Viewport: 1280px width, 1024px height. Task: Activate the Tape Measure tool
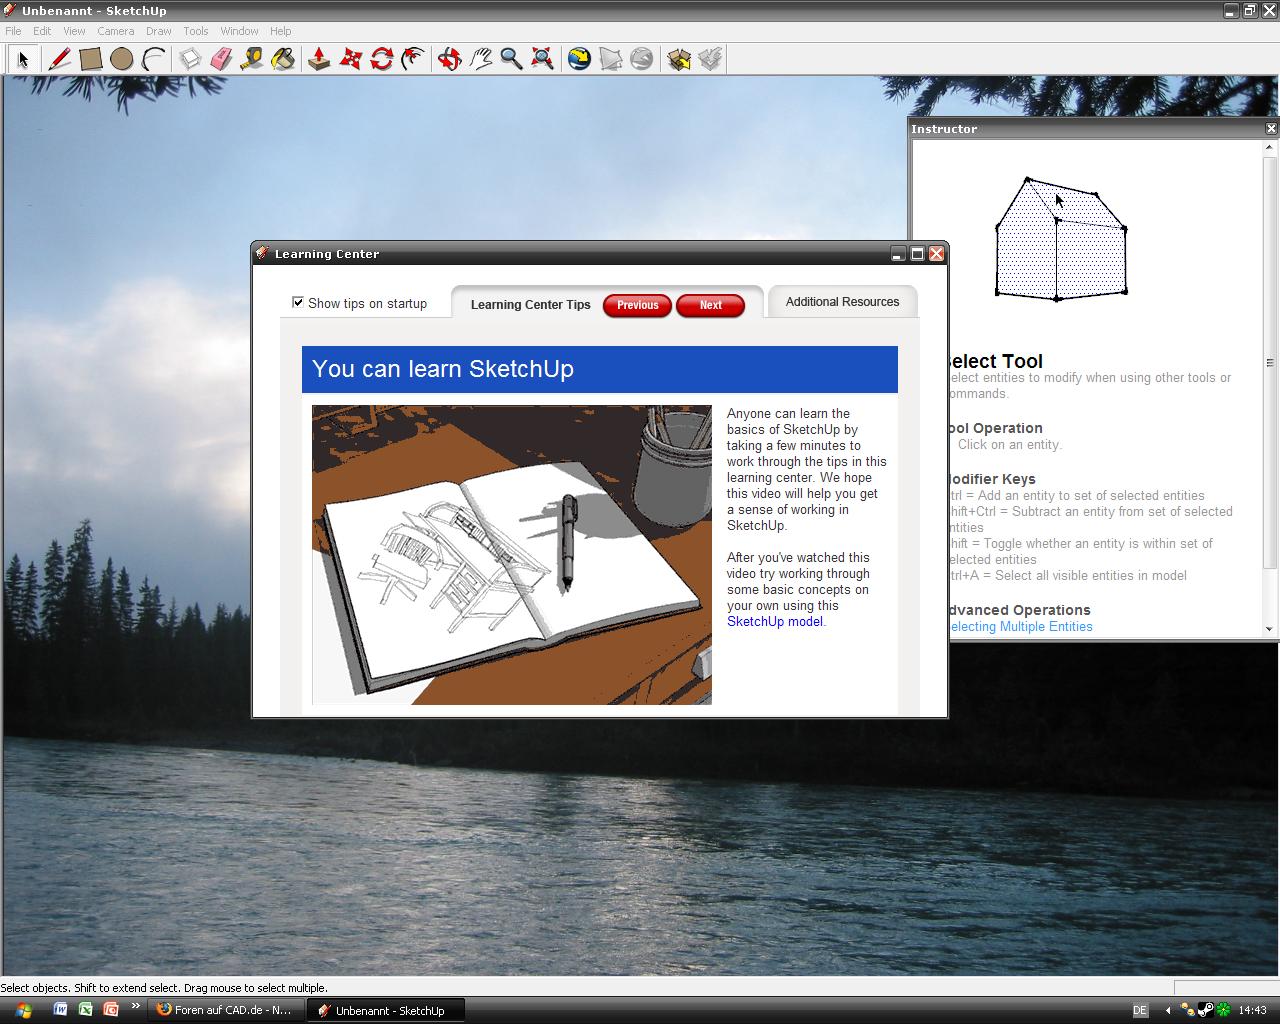(252, 60)
